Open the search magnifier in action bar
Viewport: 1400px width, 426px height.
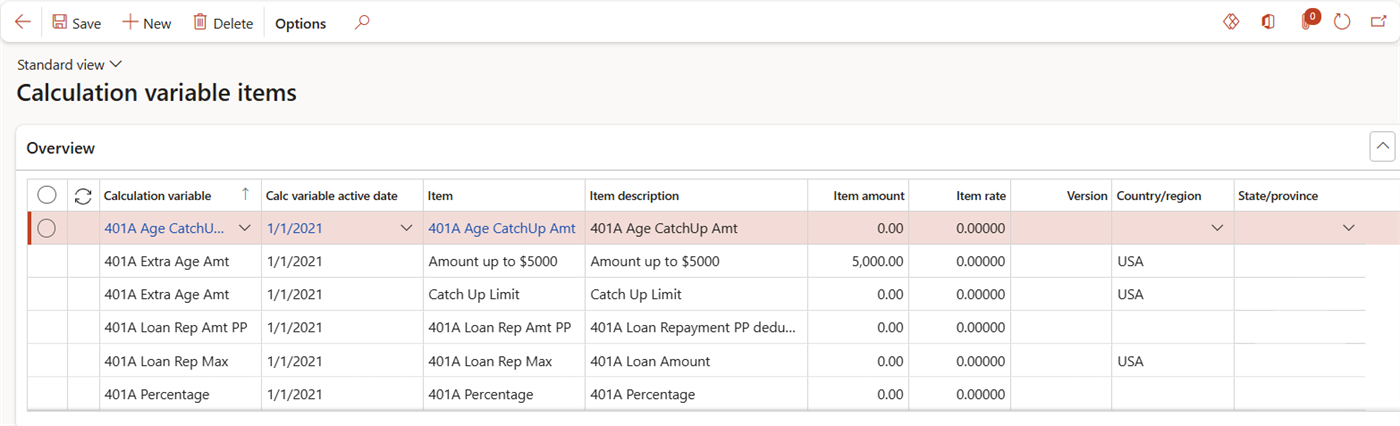point(362,22)
